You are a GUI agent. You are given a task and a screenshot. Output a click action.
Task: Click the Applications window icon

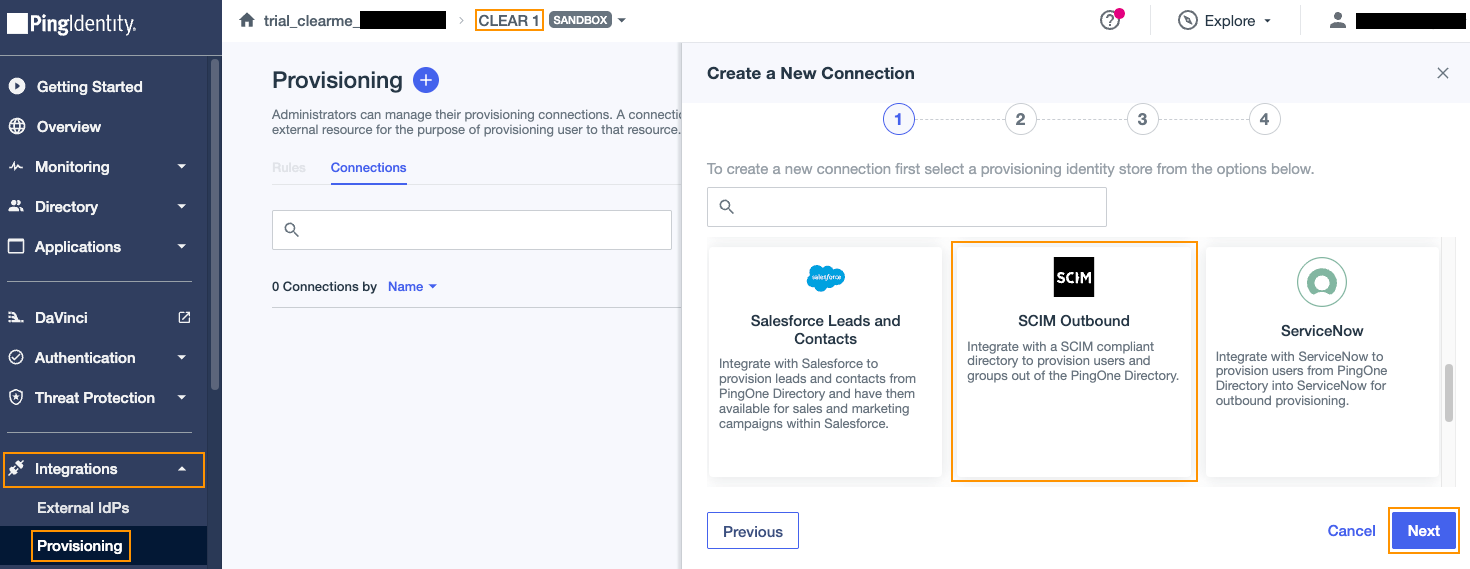click(x=17, y=247)
